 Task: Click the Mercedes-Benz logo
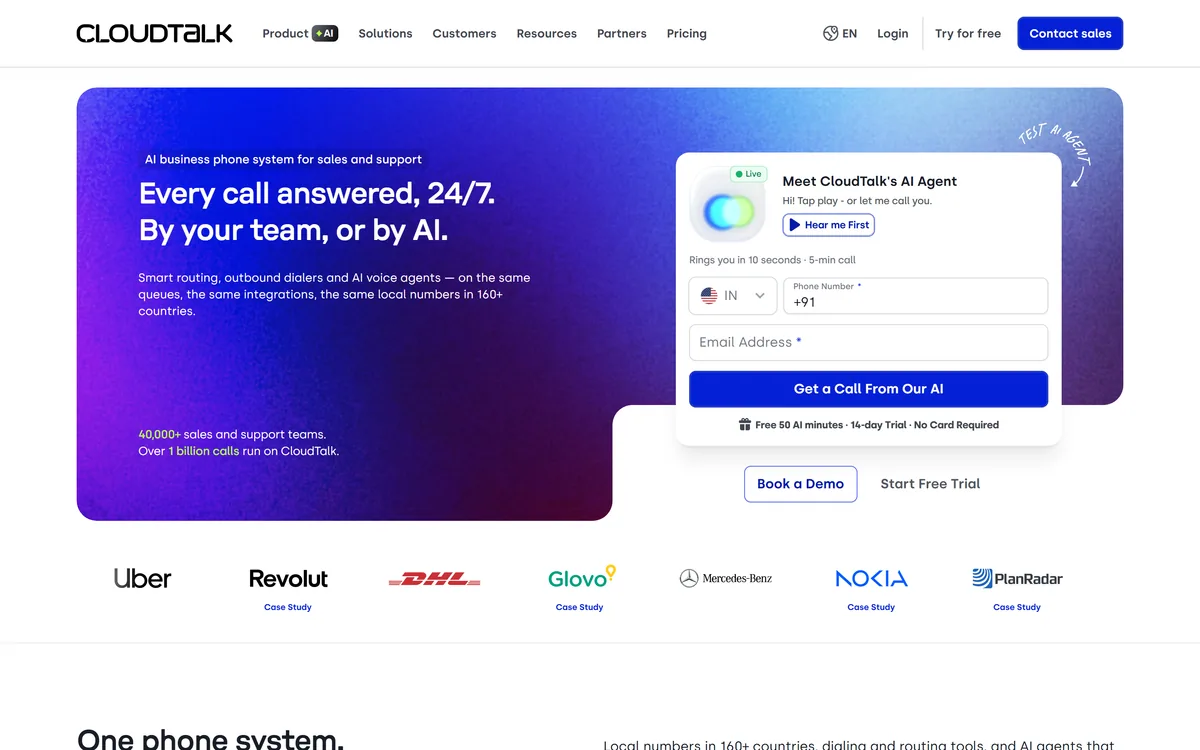[x=726, y=578]
